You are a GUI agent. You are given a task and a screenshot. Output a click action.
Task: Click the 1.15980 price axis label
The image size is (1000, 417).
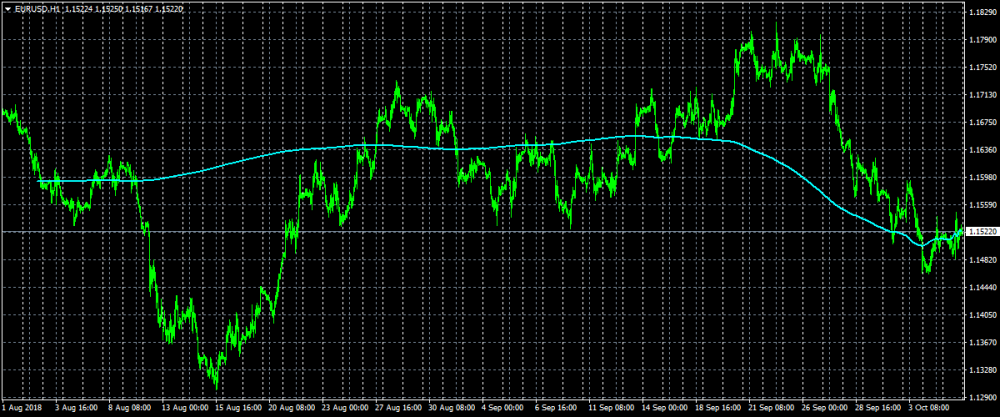point(982,177)
